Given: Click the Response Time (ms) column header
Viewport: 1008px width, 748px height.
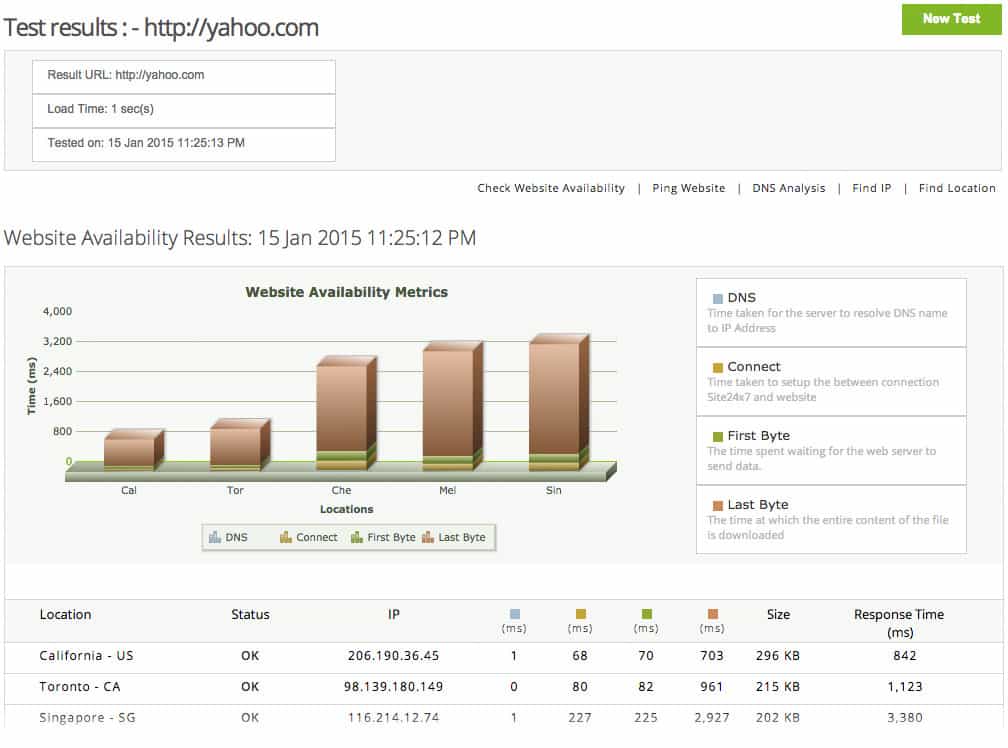Looking at the screenshot, I should tap(899, 623).
